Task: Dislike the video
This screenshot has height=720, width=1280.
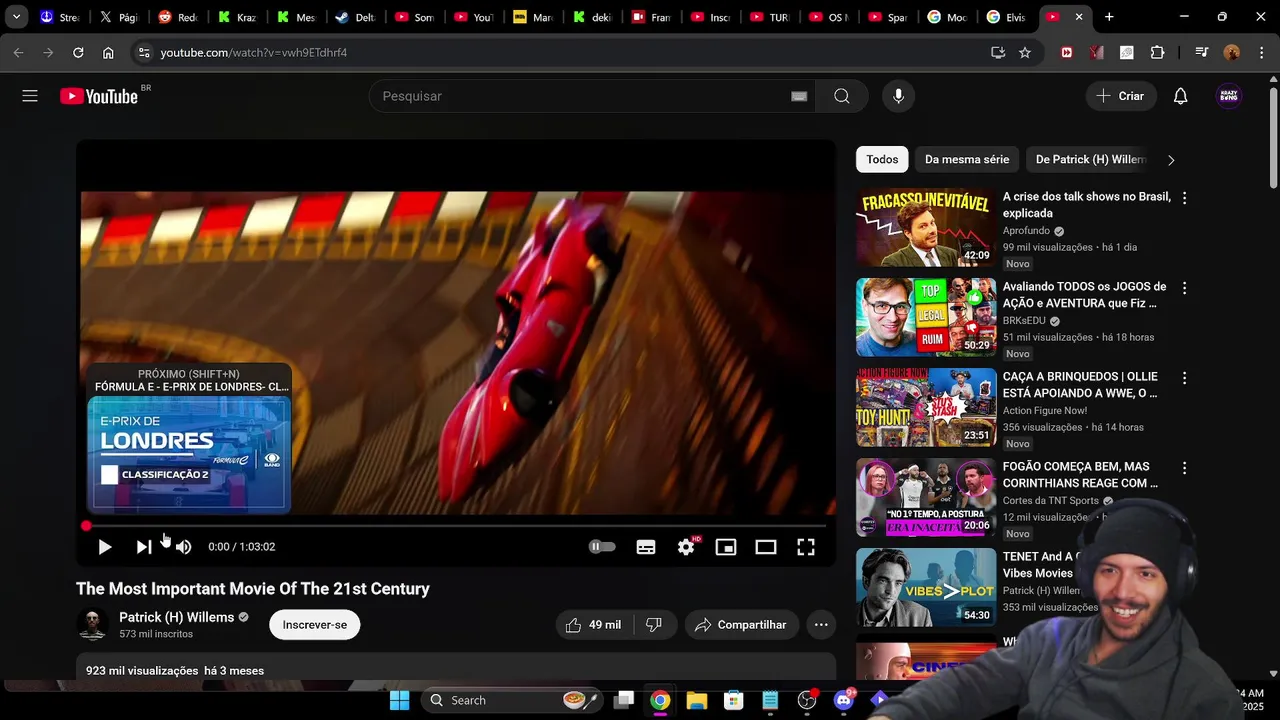Action: pyautogui.click(x=654, y=625)
